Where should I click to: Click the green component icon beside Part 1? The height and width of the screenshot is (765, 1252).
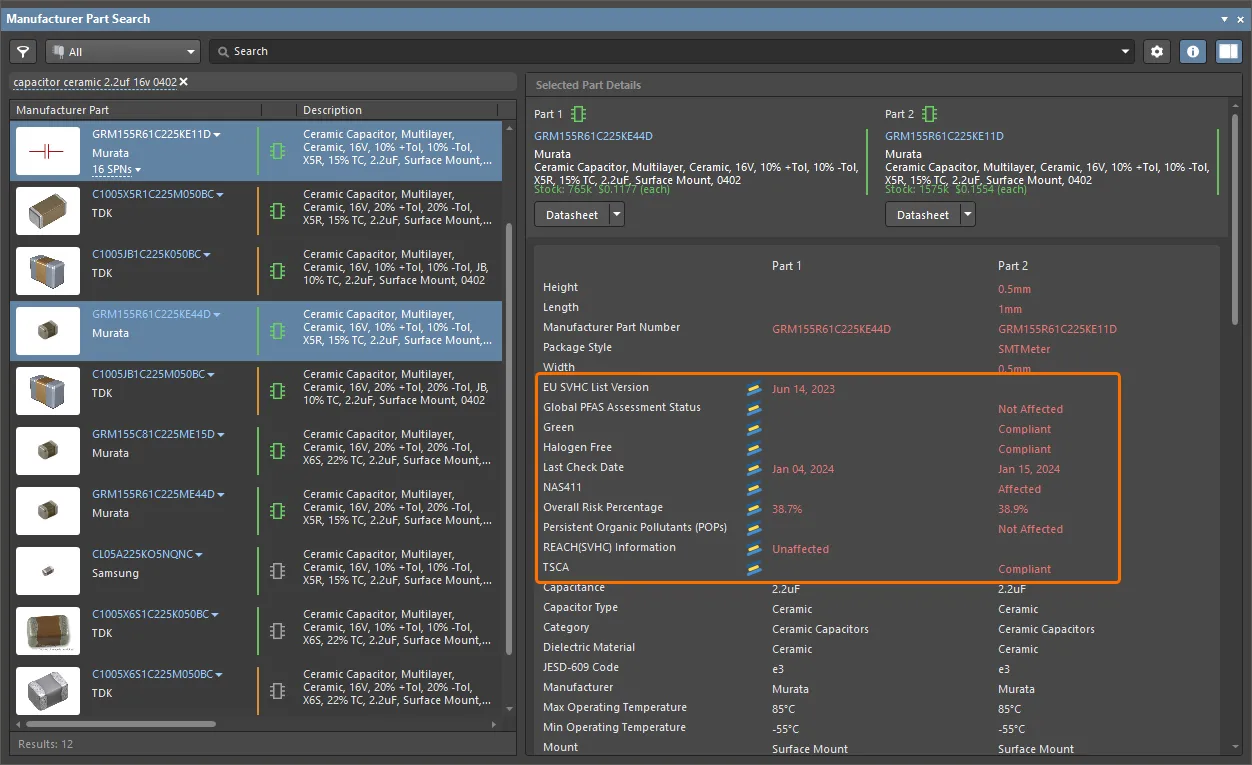pyautogui.click(x=579, y=114)
